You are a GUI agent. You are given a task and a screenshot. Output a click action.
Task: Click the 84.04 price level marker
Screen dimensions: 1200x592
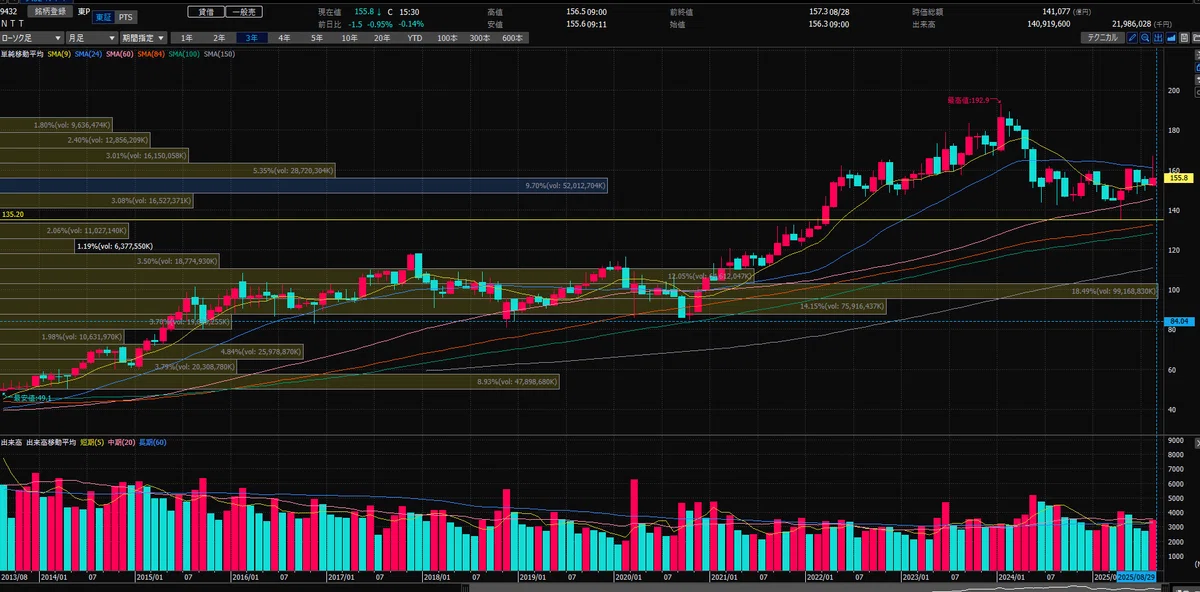point(1179,321)
